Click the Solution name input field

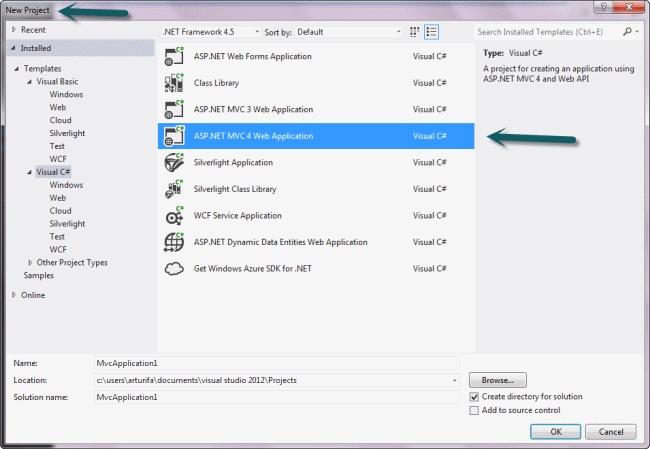pyautogui.click(x=277, y=397)
